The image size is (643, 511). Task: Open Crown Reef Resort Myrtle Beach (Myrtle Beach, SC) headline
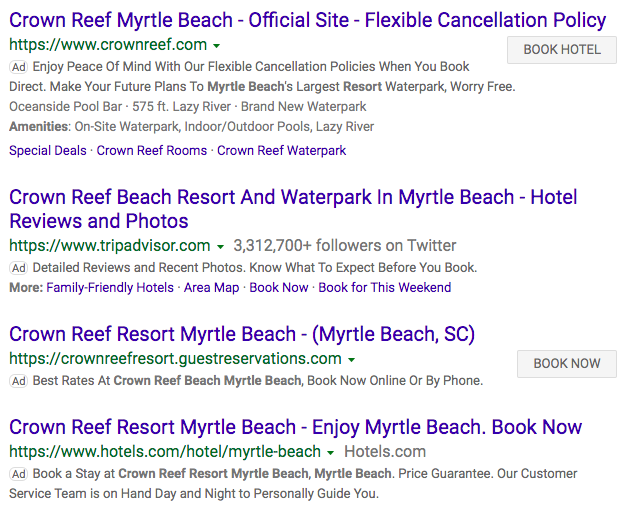pyautogui.click(x=242, y=334)
